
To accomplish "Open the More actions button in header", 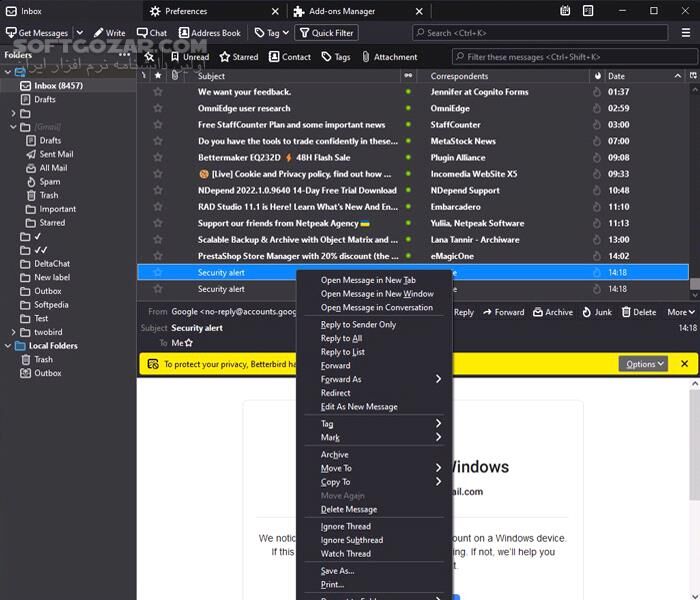I will tap(681, 312).
